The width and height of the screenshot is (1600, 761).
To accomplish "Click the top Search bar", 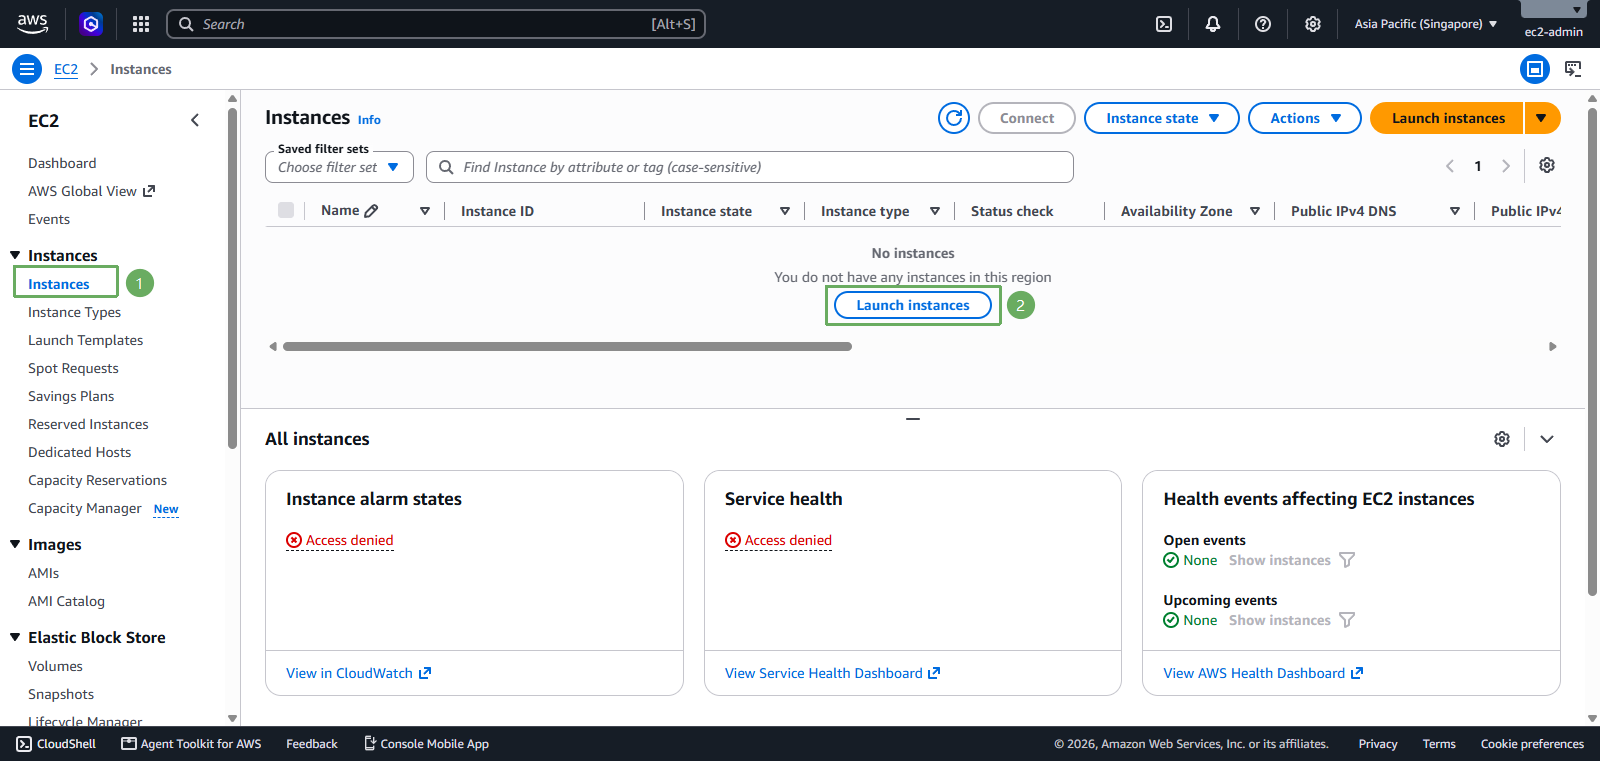I will (436, 24).
